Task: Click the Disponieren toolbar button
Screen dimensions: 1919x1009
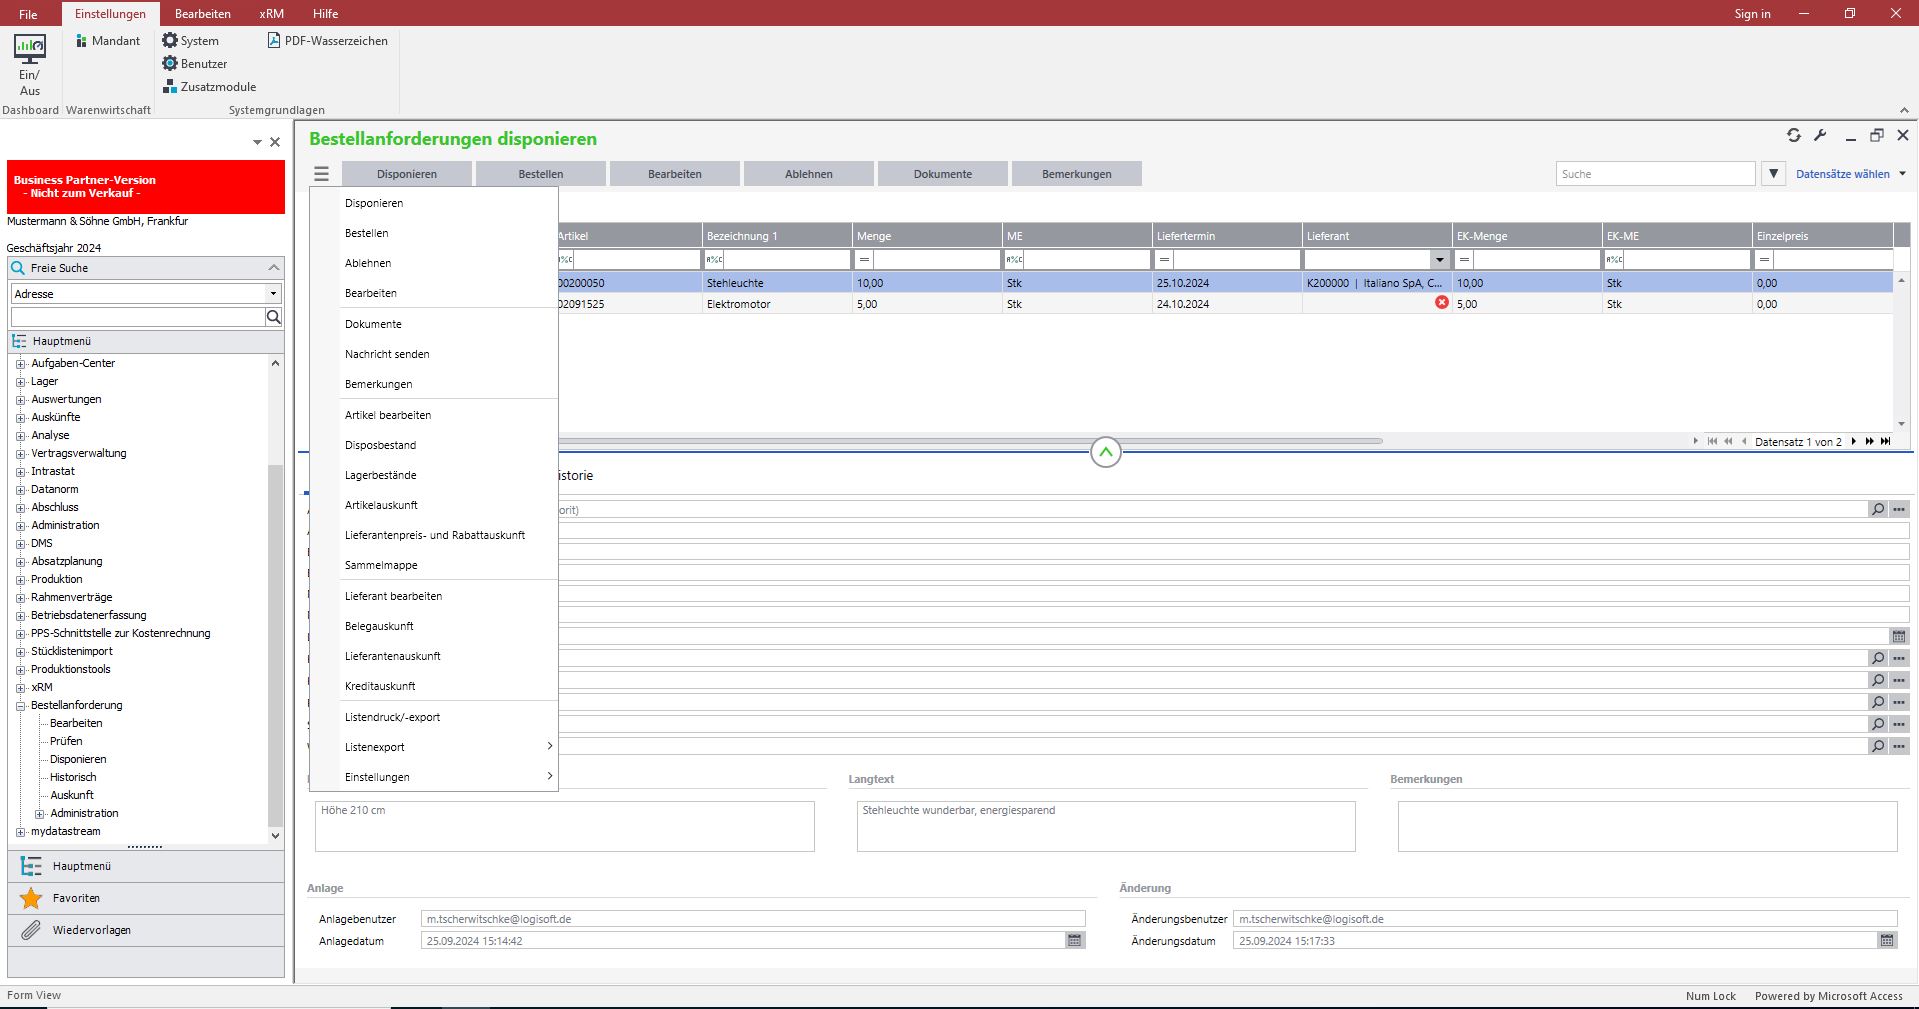Action: [407, 174]
